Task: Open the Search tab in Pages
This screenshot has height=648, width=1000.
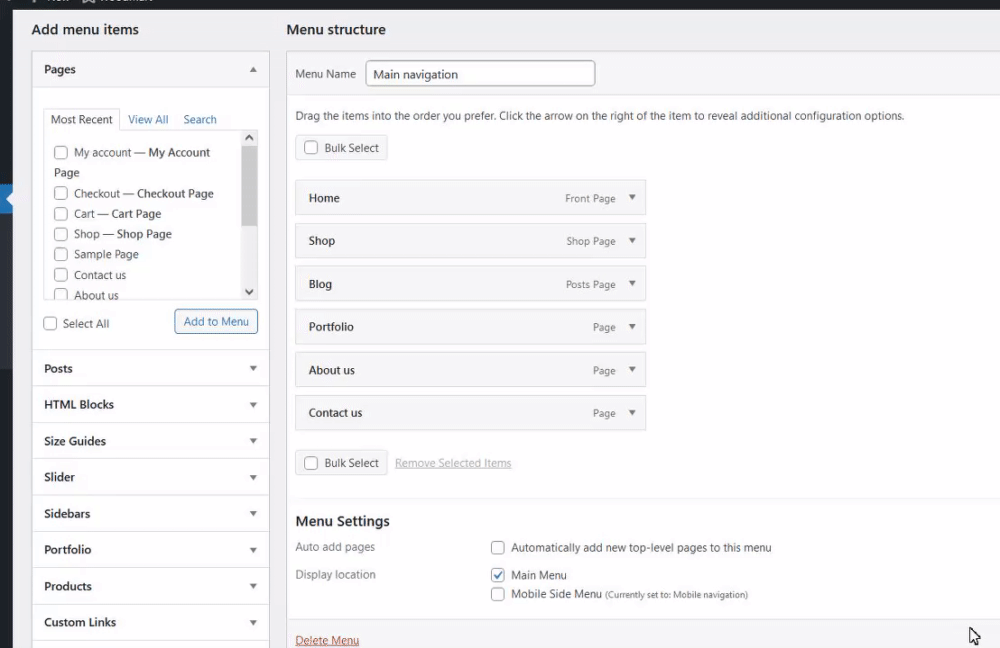Action: click(x=200, y=120)
